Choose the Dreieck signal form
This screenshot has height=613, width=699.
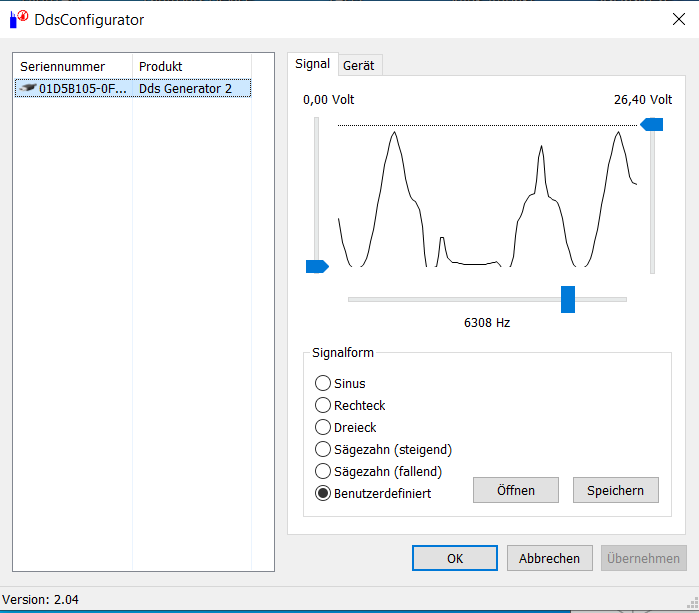(x=323, y=427)
